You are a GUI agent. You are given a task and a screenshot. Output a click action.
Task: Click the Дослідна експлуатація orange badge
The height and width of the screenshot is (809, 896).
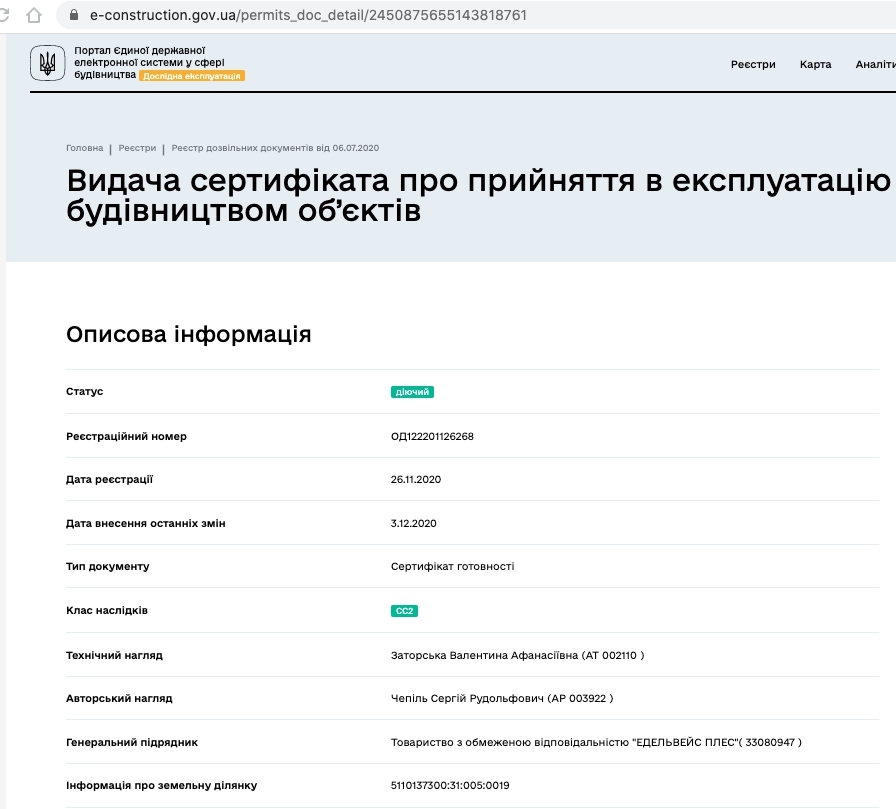[x=192, y=76]
